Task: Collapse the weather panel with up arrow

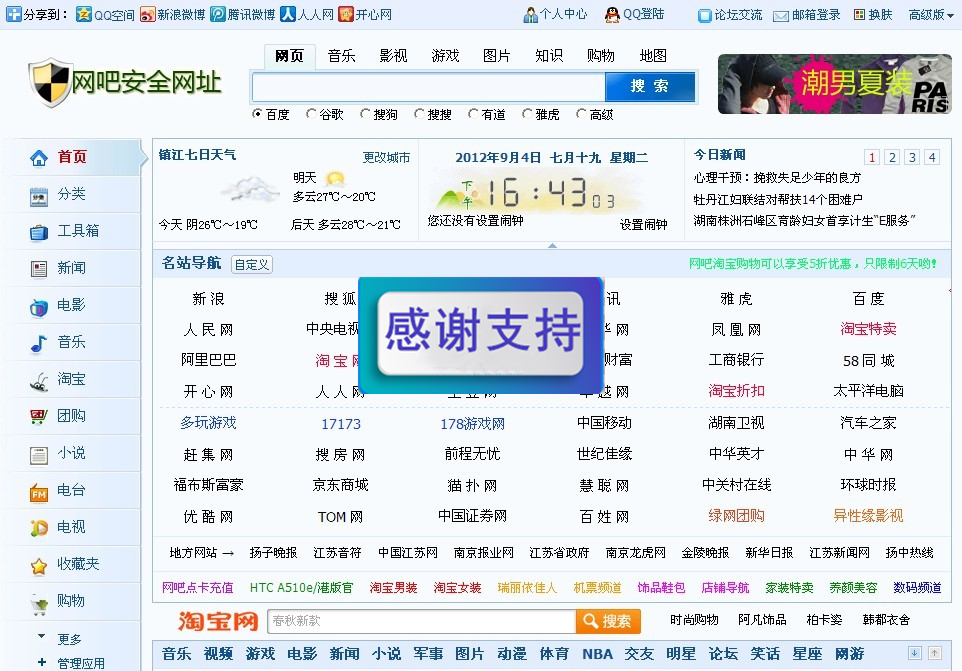Action: (552, 245)
